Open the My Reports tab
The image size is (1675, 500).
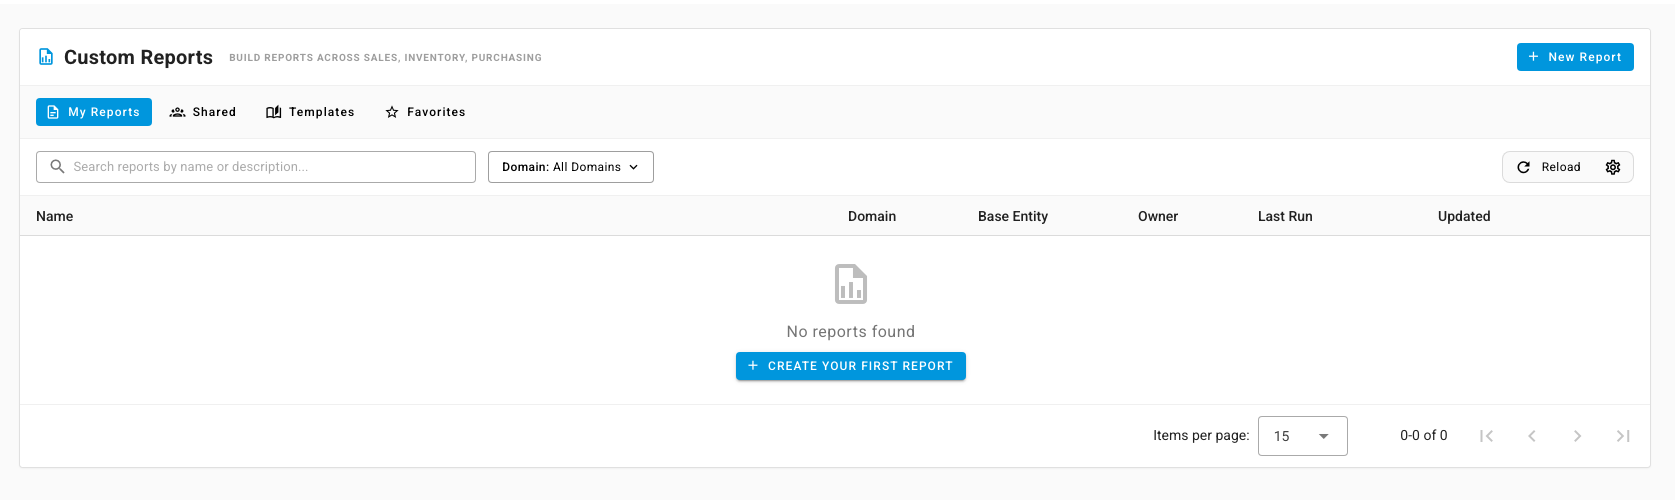point(94,112)
